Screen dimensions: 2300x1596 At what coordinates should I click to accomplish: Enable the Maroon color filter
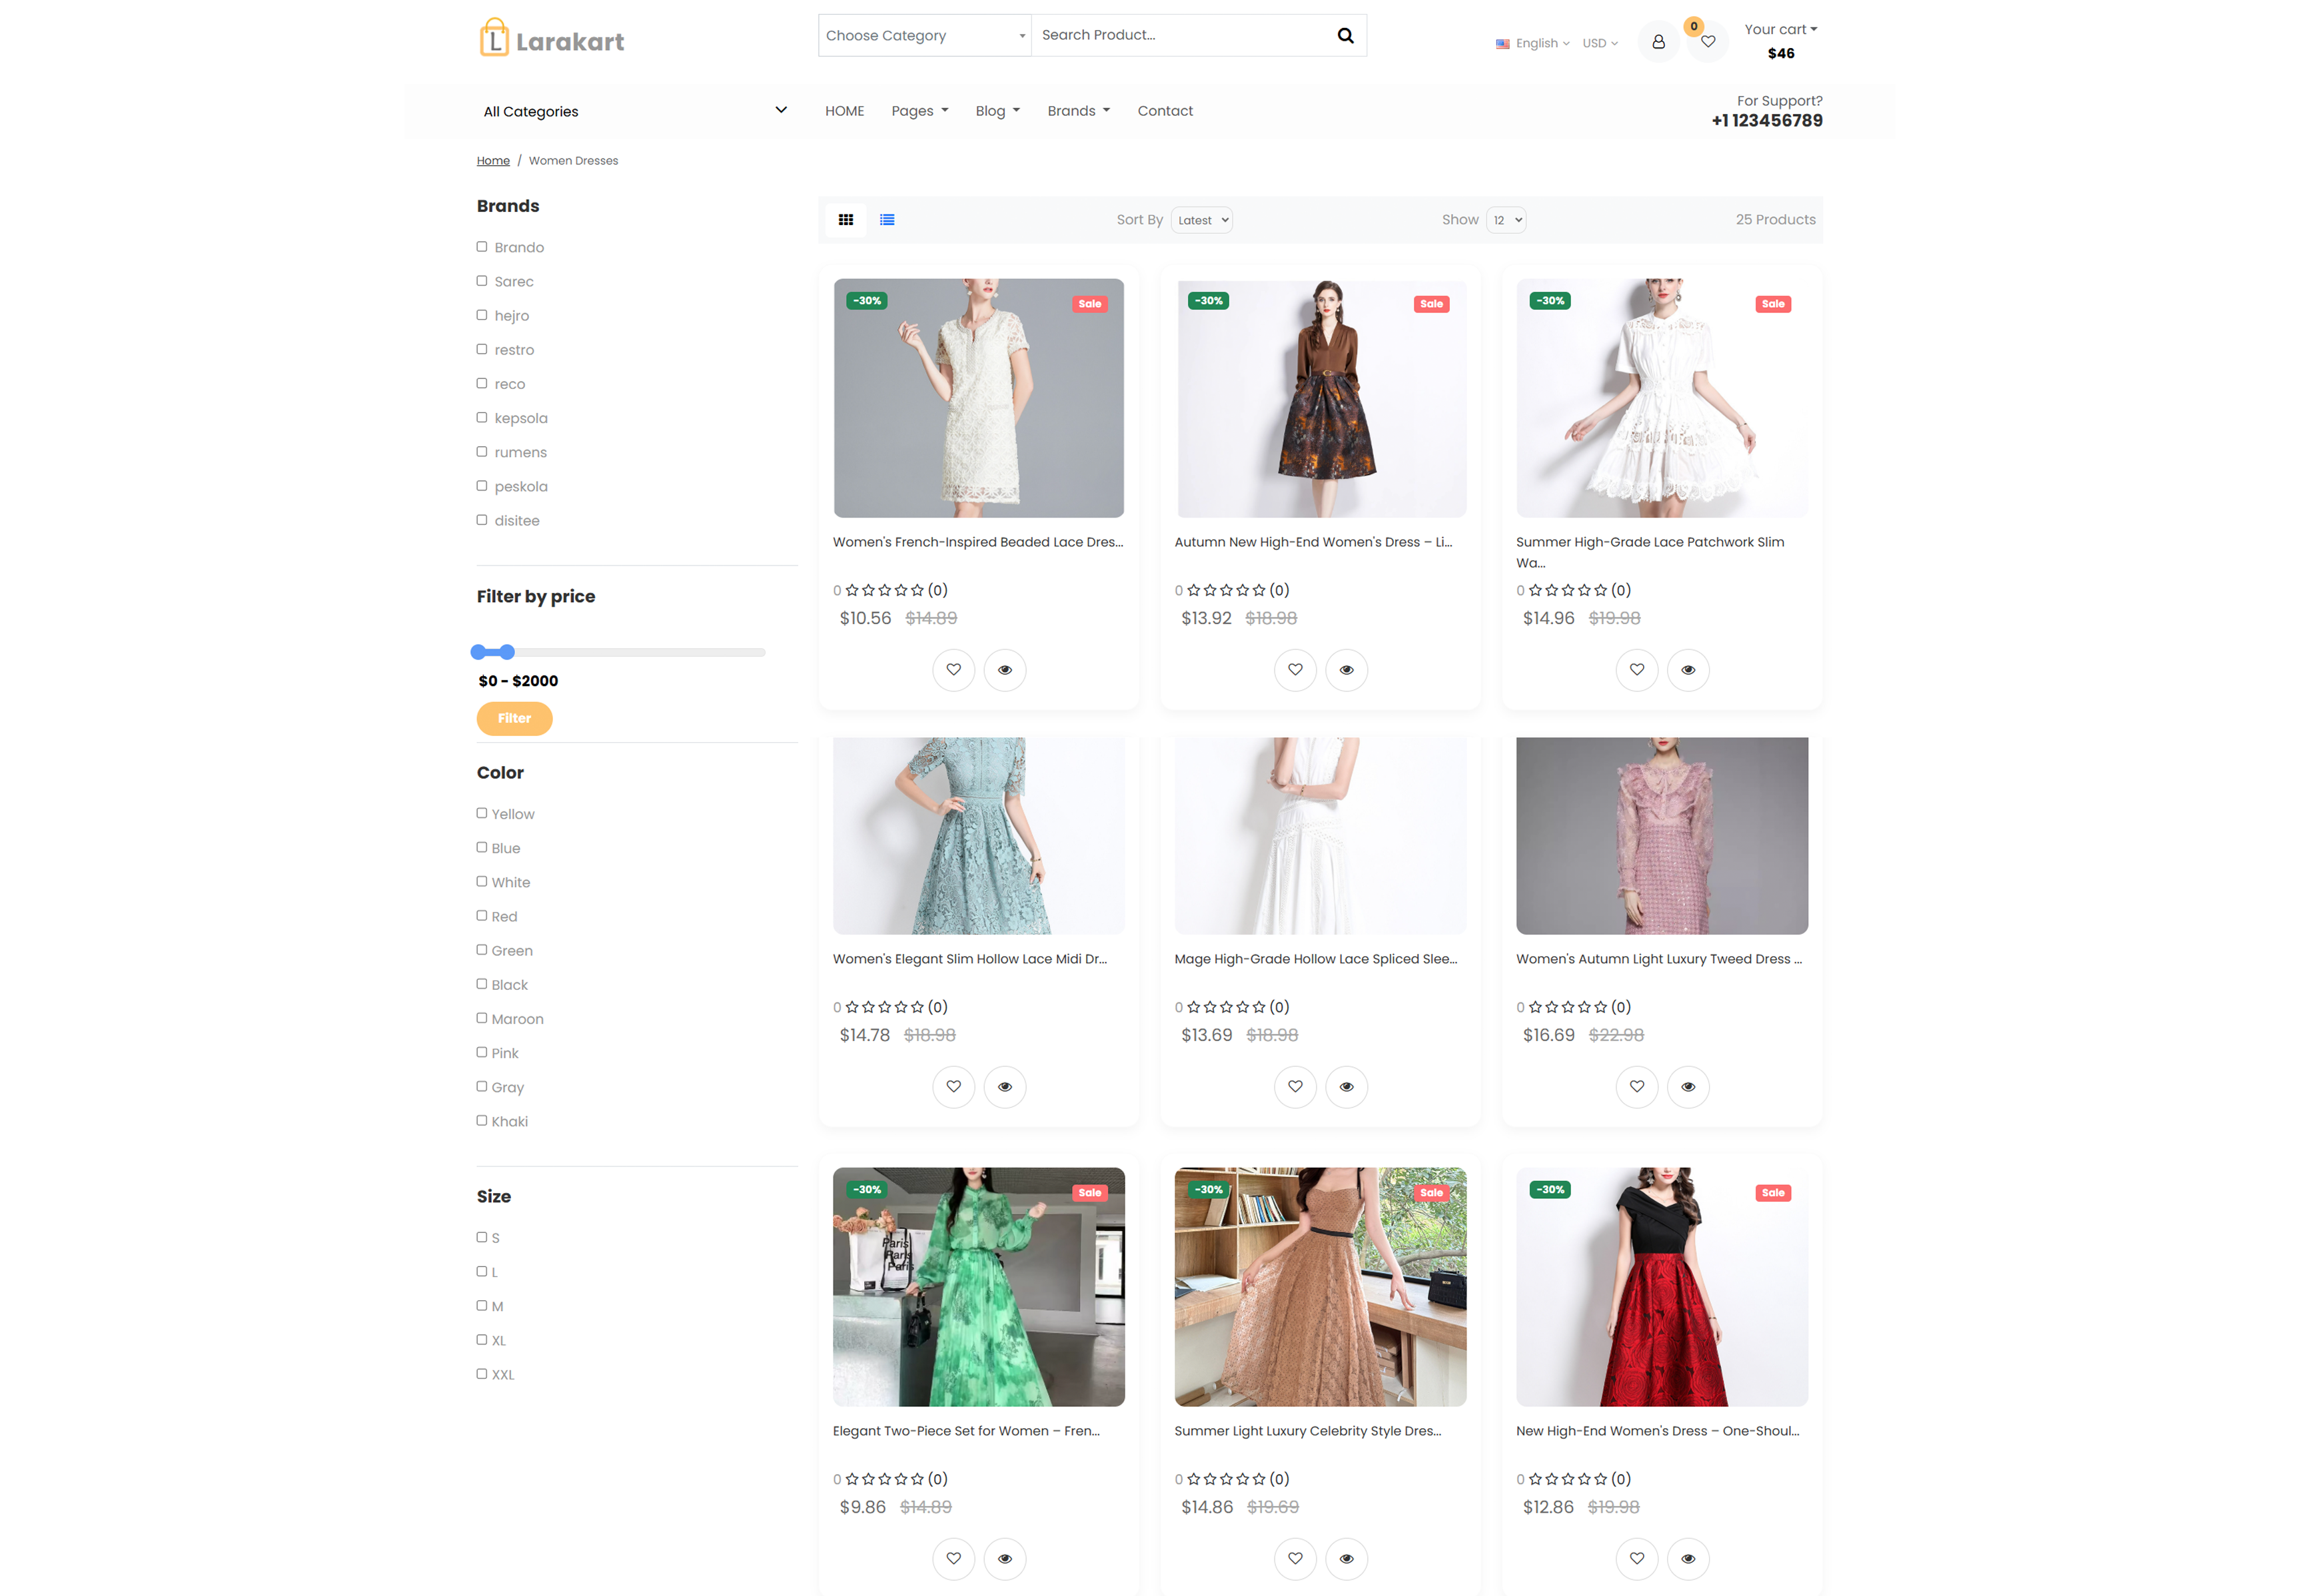coord(482,1018)
